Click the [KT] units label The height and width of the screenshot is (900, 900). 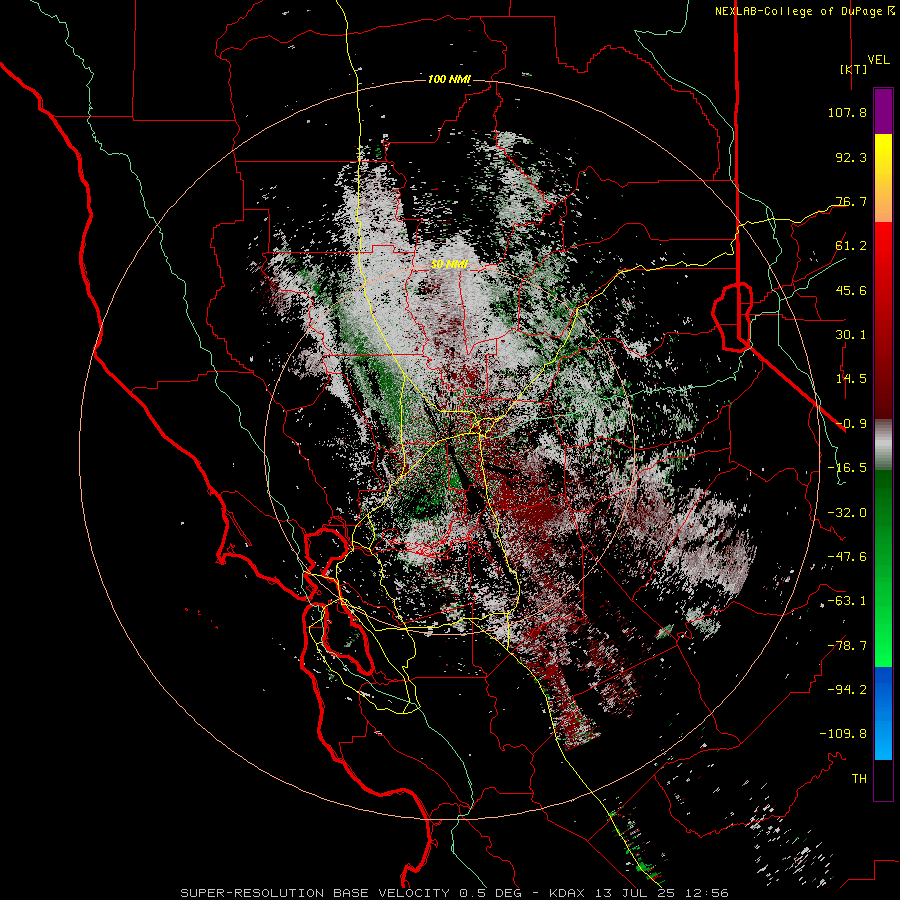pos(853,69)
